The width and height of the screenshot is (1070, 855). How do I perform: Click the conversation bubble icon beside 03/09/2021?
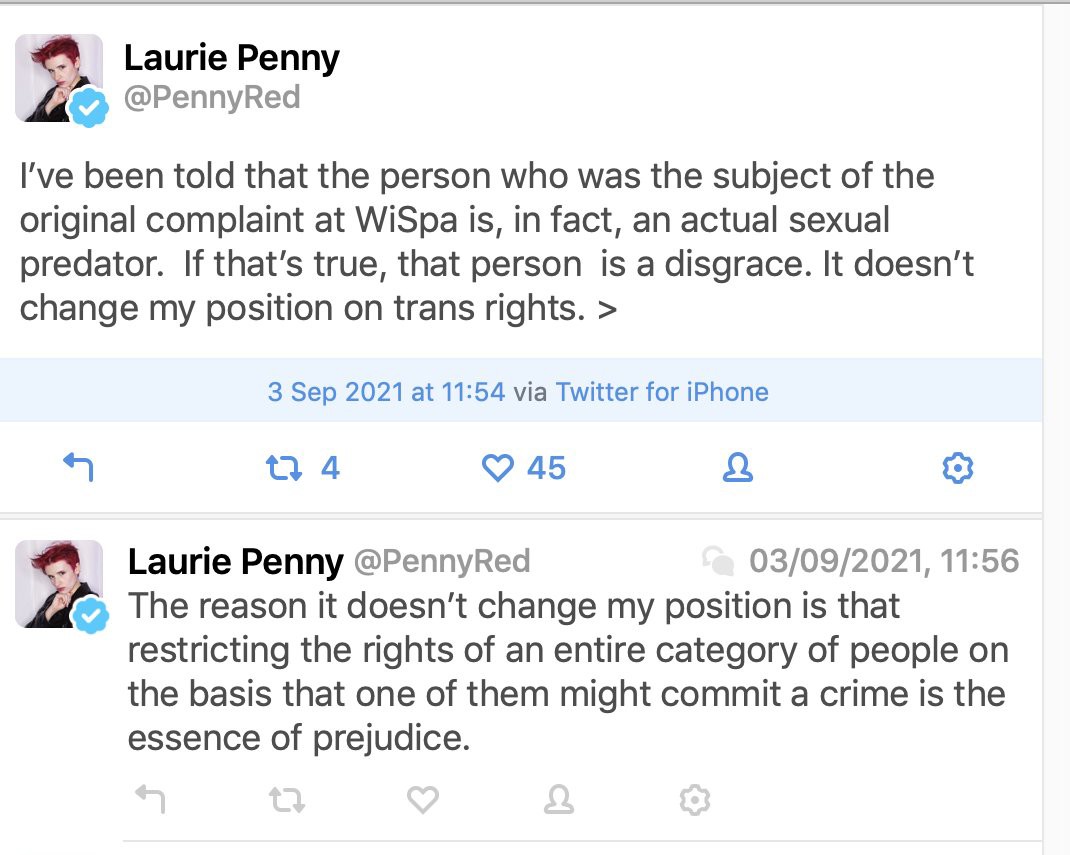point(717,562)
